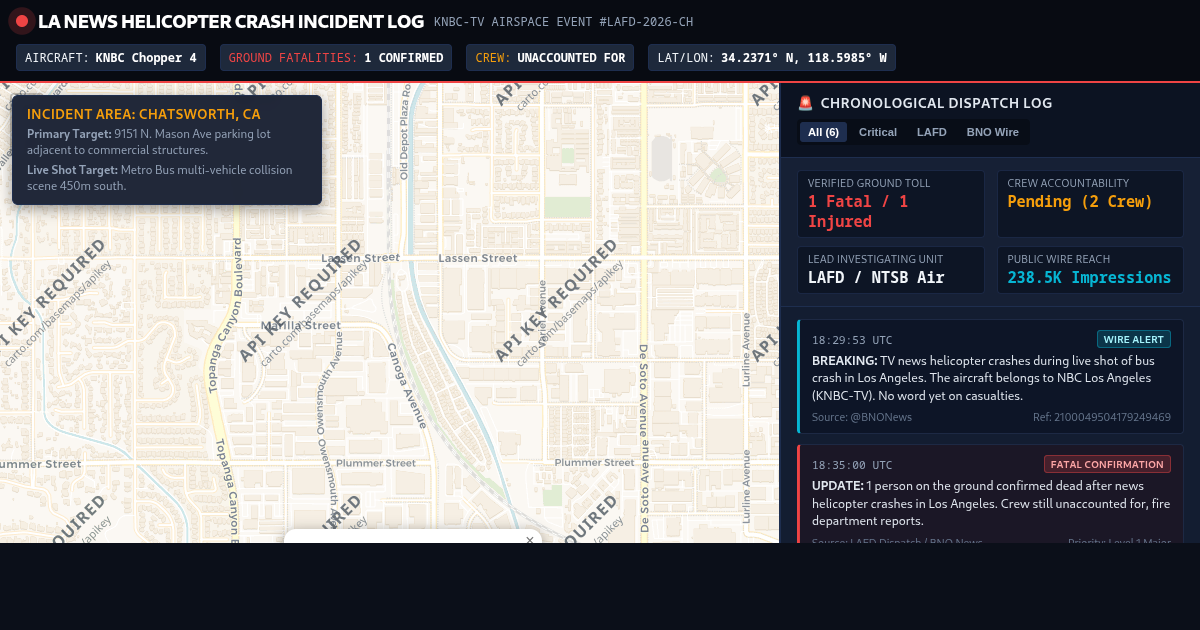Filter the log by BNO Wire

pyautogui.click(x=993, y=132)
